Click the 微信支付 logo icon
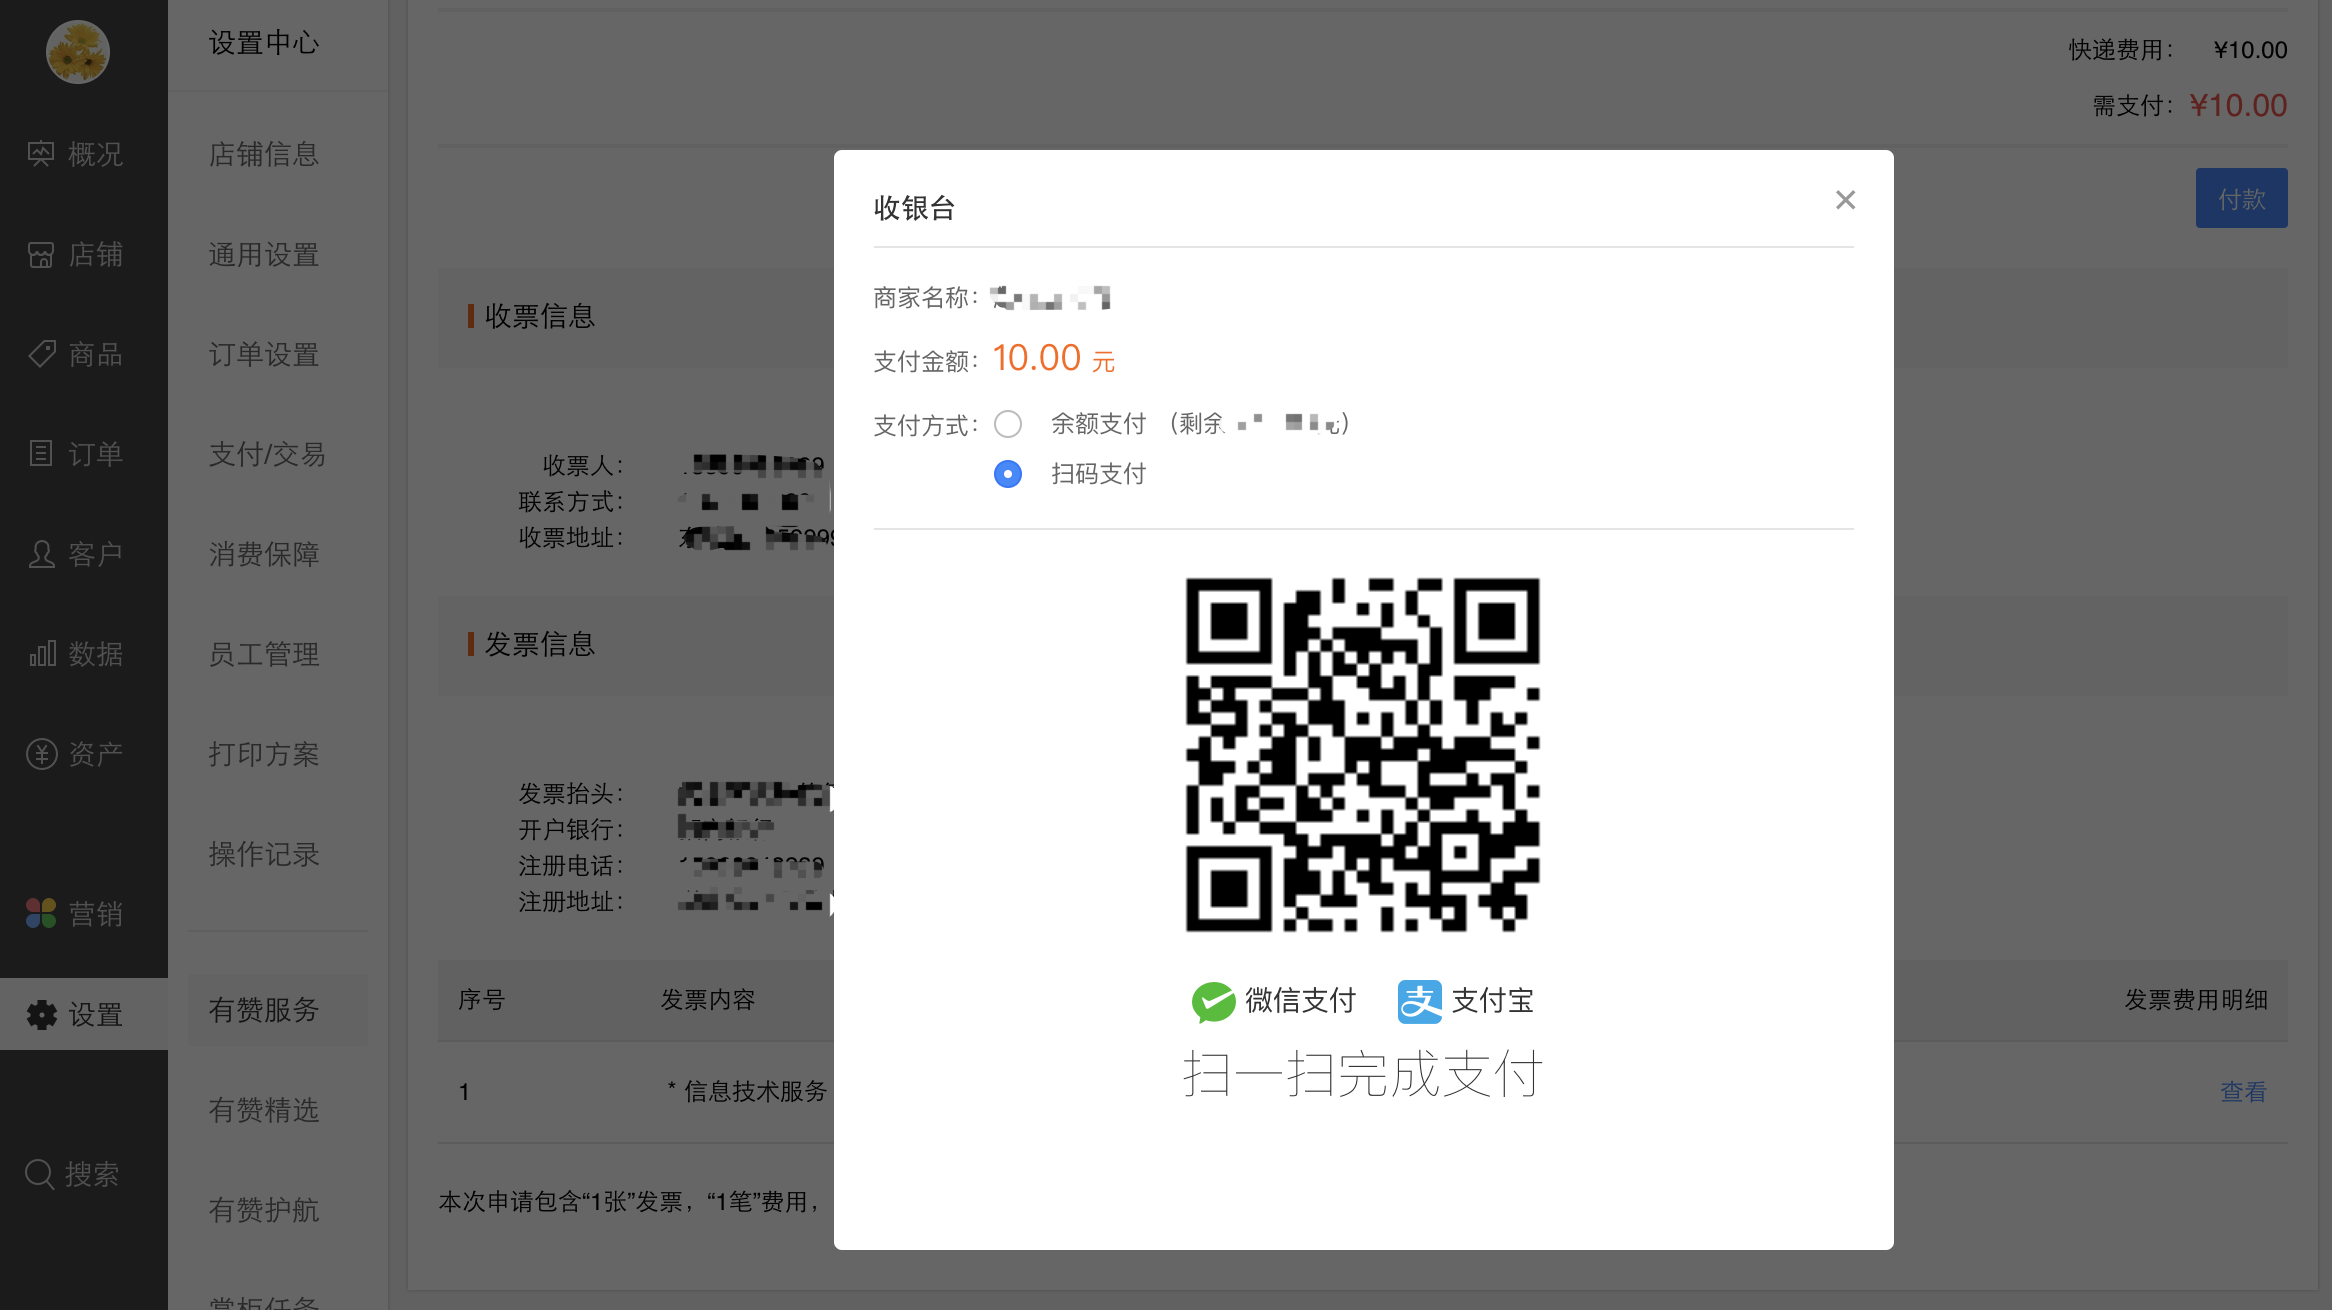The image size is (2332, 1310). click(1213, 1001)
